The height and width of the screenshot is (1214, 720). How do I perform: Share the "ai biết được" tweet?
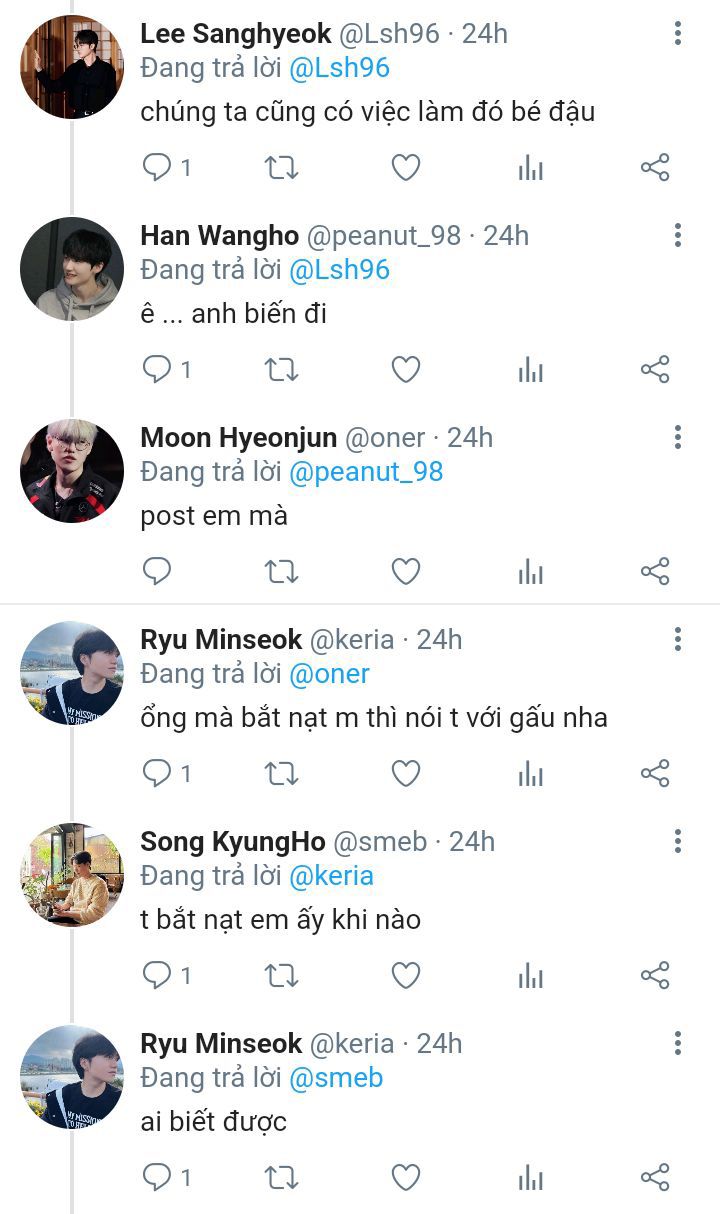click(x=655, y=1178)
